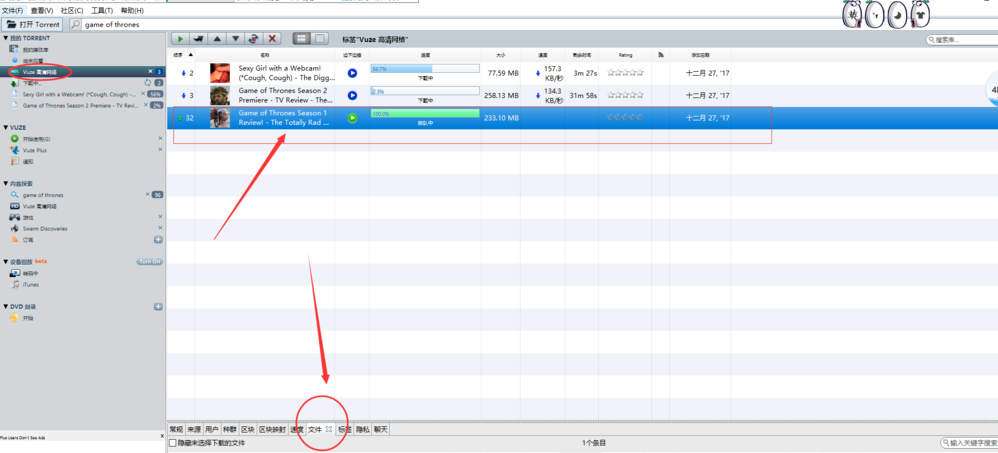Click the move down arrow in toolbar

tap(235, 39)
